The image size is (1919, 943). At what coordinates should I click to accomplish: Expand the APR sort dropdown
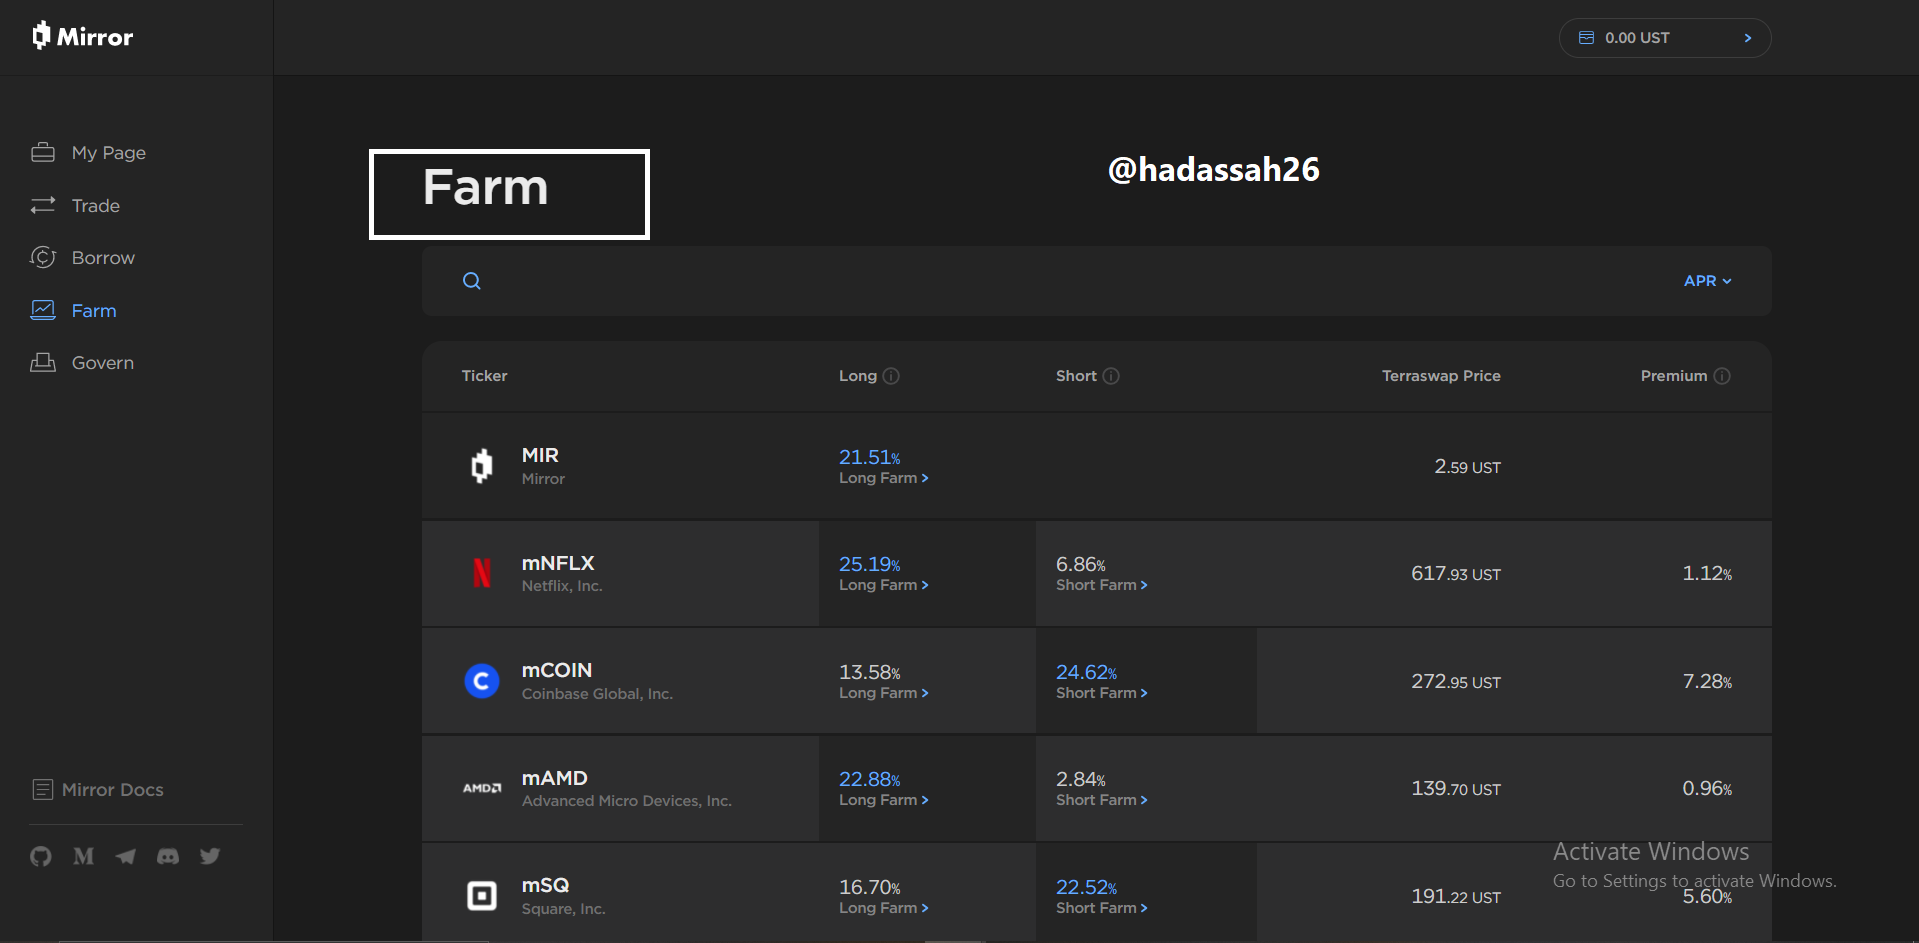tap(1708, 281)
